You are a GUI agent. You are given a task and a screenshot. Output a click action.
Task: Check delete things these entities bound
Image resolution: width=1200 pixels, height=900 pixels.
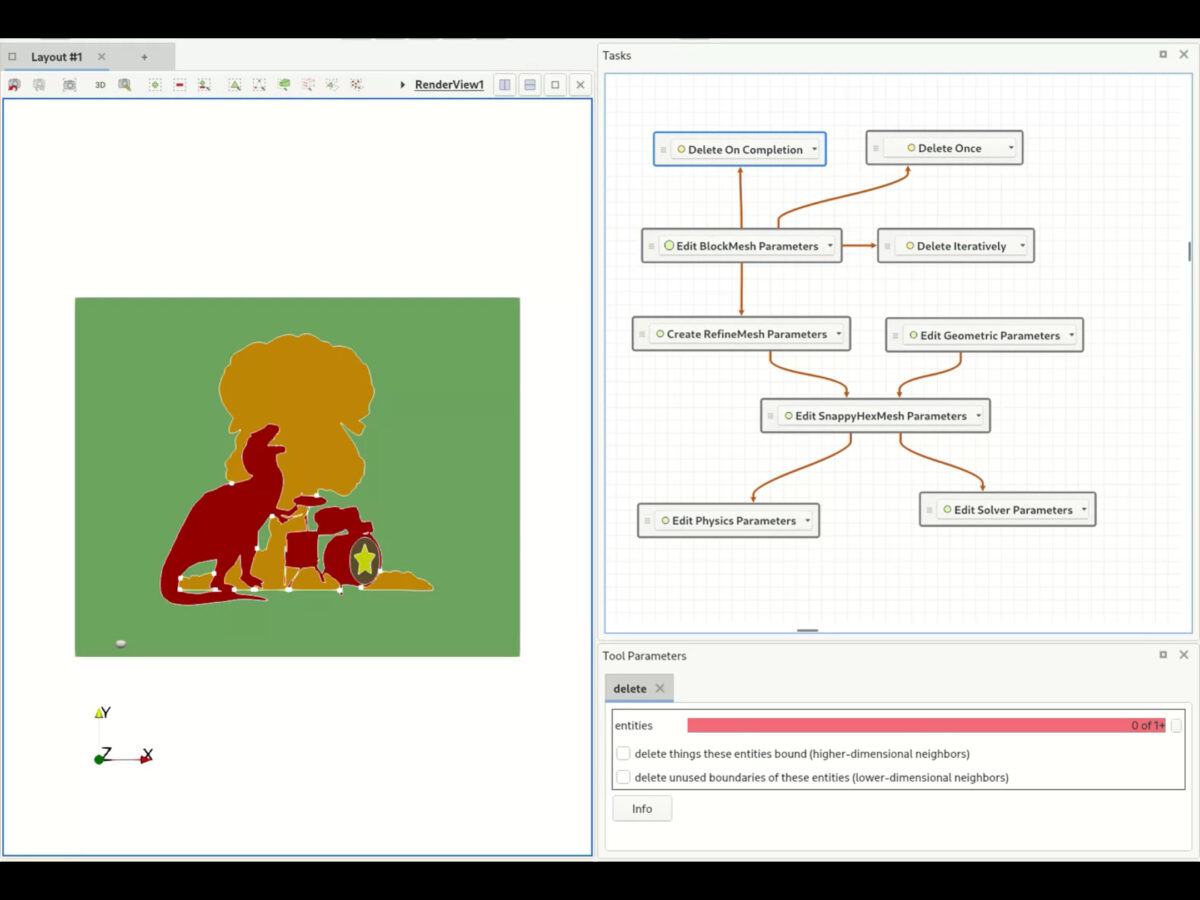[623, 753]
